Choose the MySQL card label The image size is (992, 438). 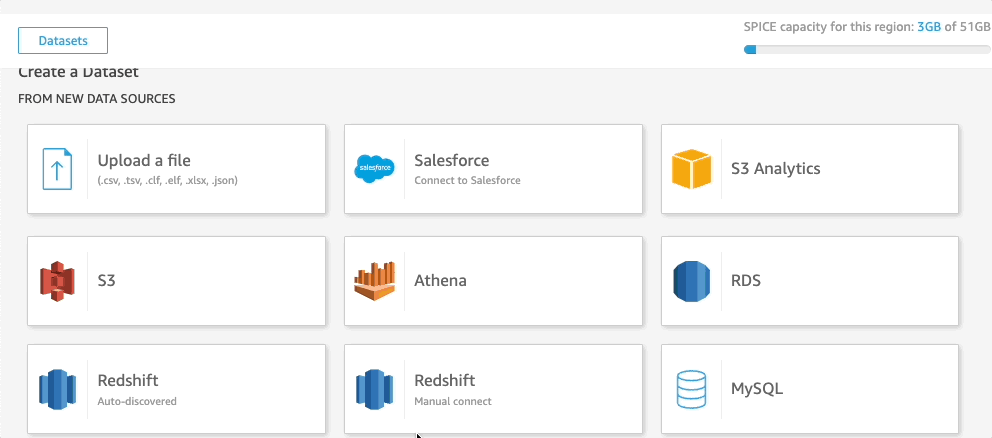757,389
